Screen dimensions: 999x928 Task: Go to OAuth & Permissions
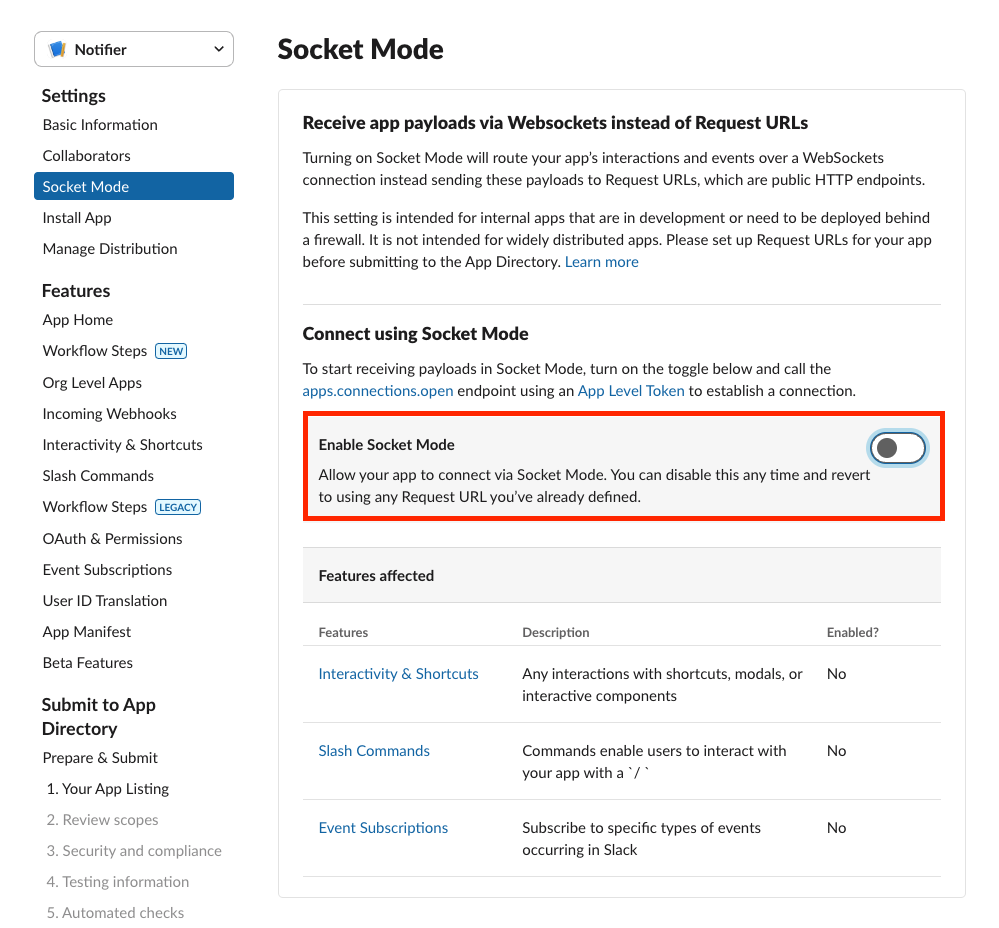click(112, 539)
